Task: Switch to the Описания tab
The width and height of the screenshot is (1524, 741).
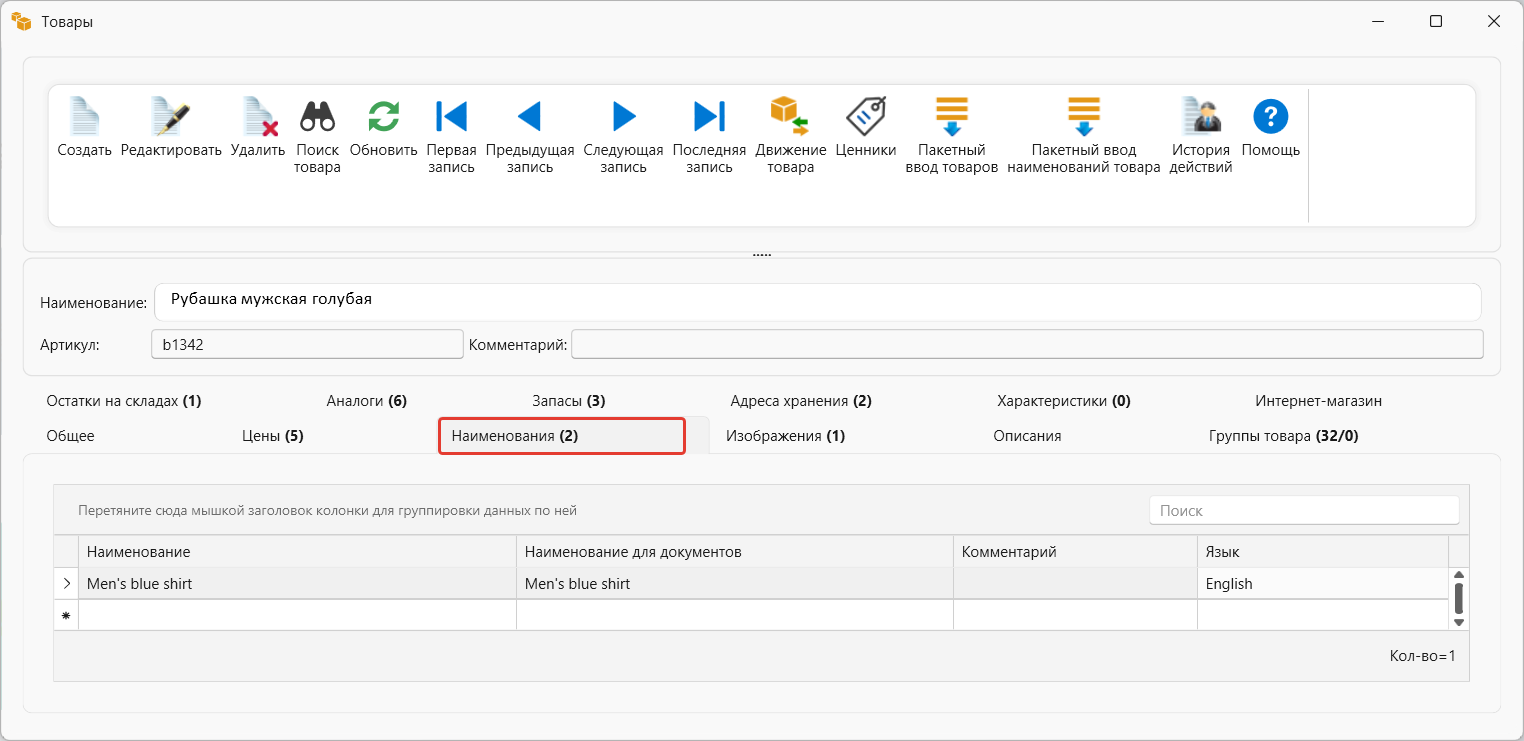Action: [x=1027, y=436]
